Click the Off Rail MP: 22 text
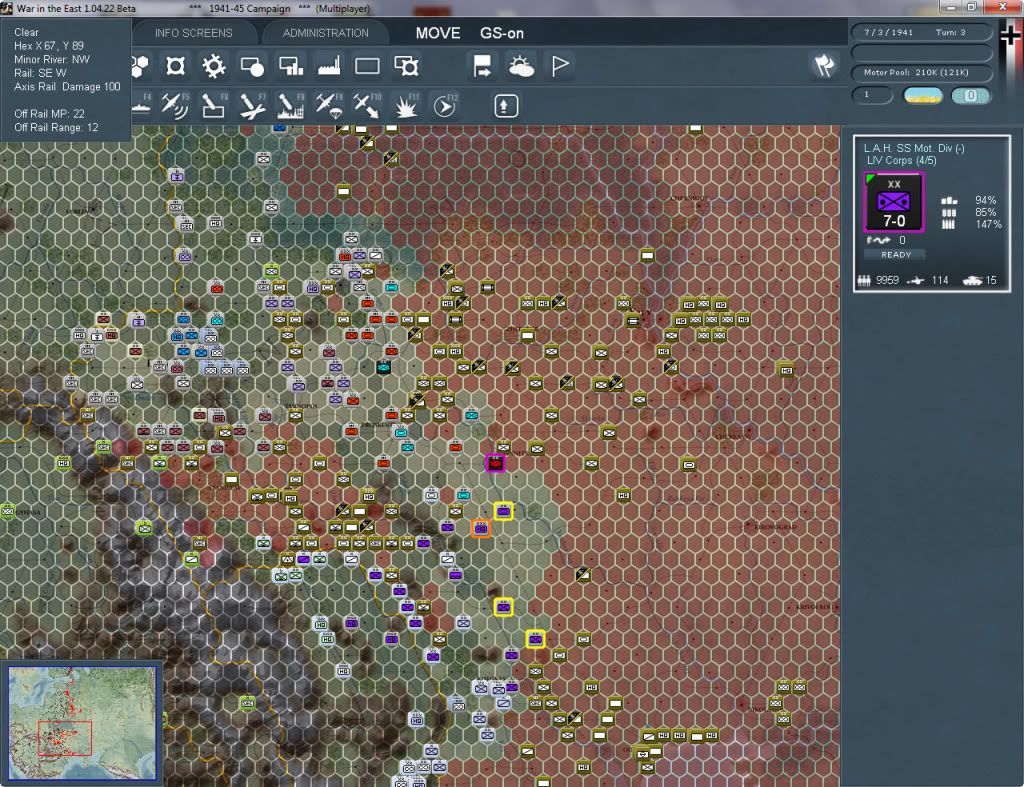This screenshot has height=787, width=1024. (x=49, y=114)
